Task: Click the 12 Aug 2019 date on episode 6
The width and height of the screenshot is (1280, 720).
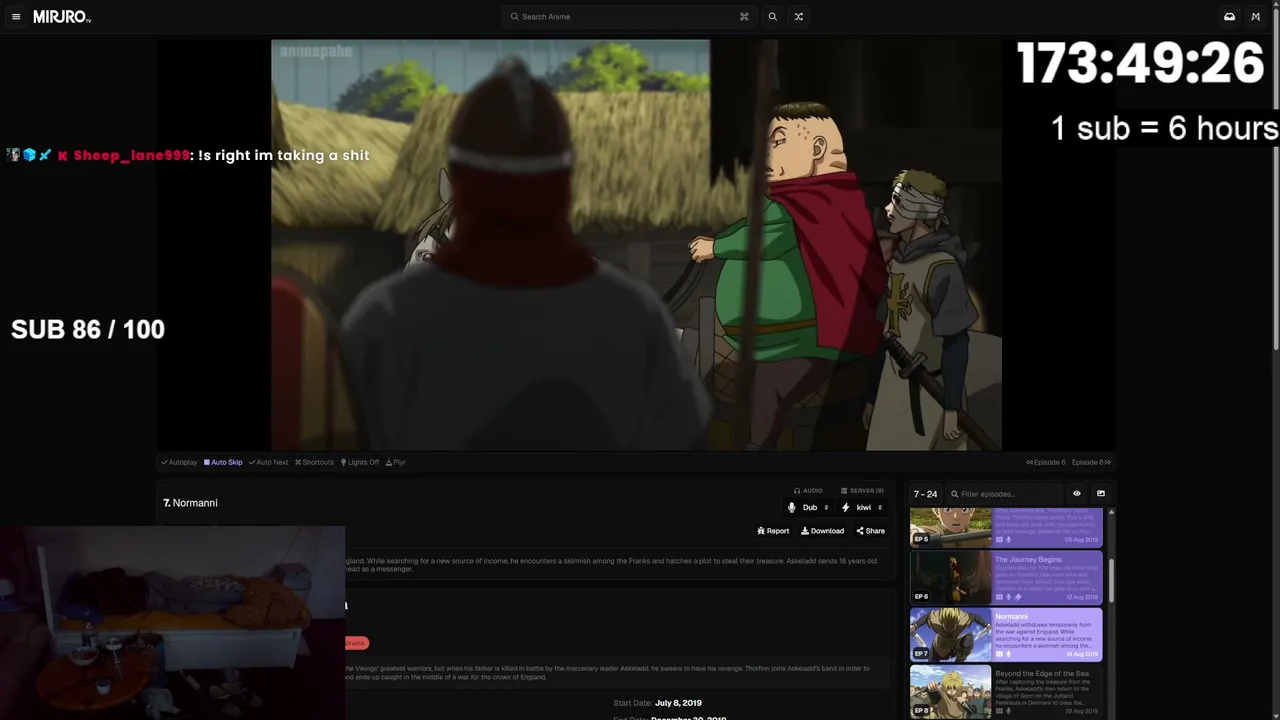Action: (x=1082, y=597)
